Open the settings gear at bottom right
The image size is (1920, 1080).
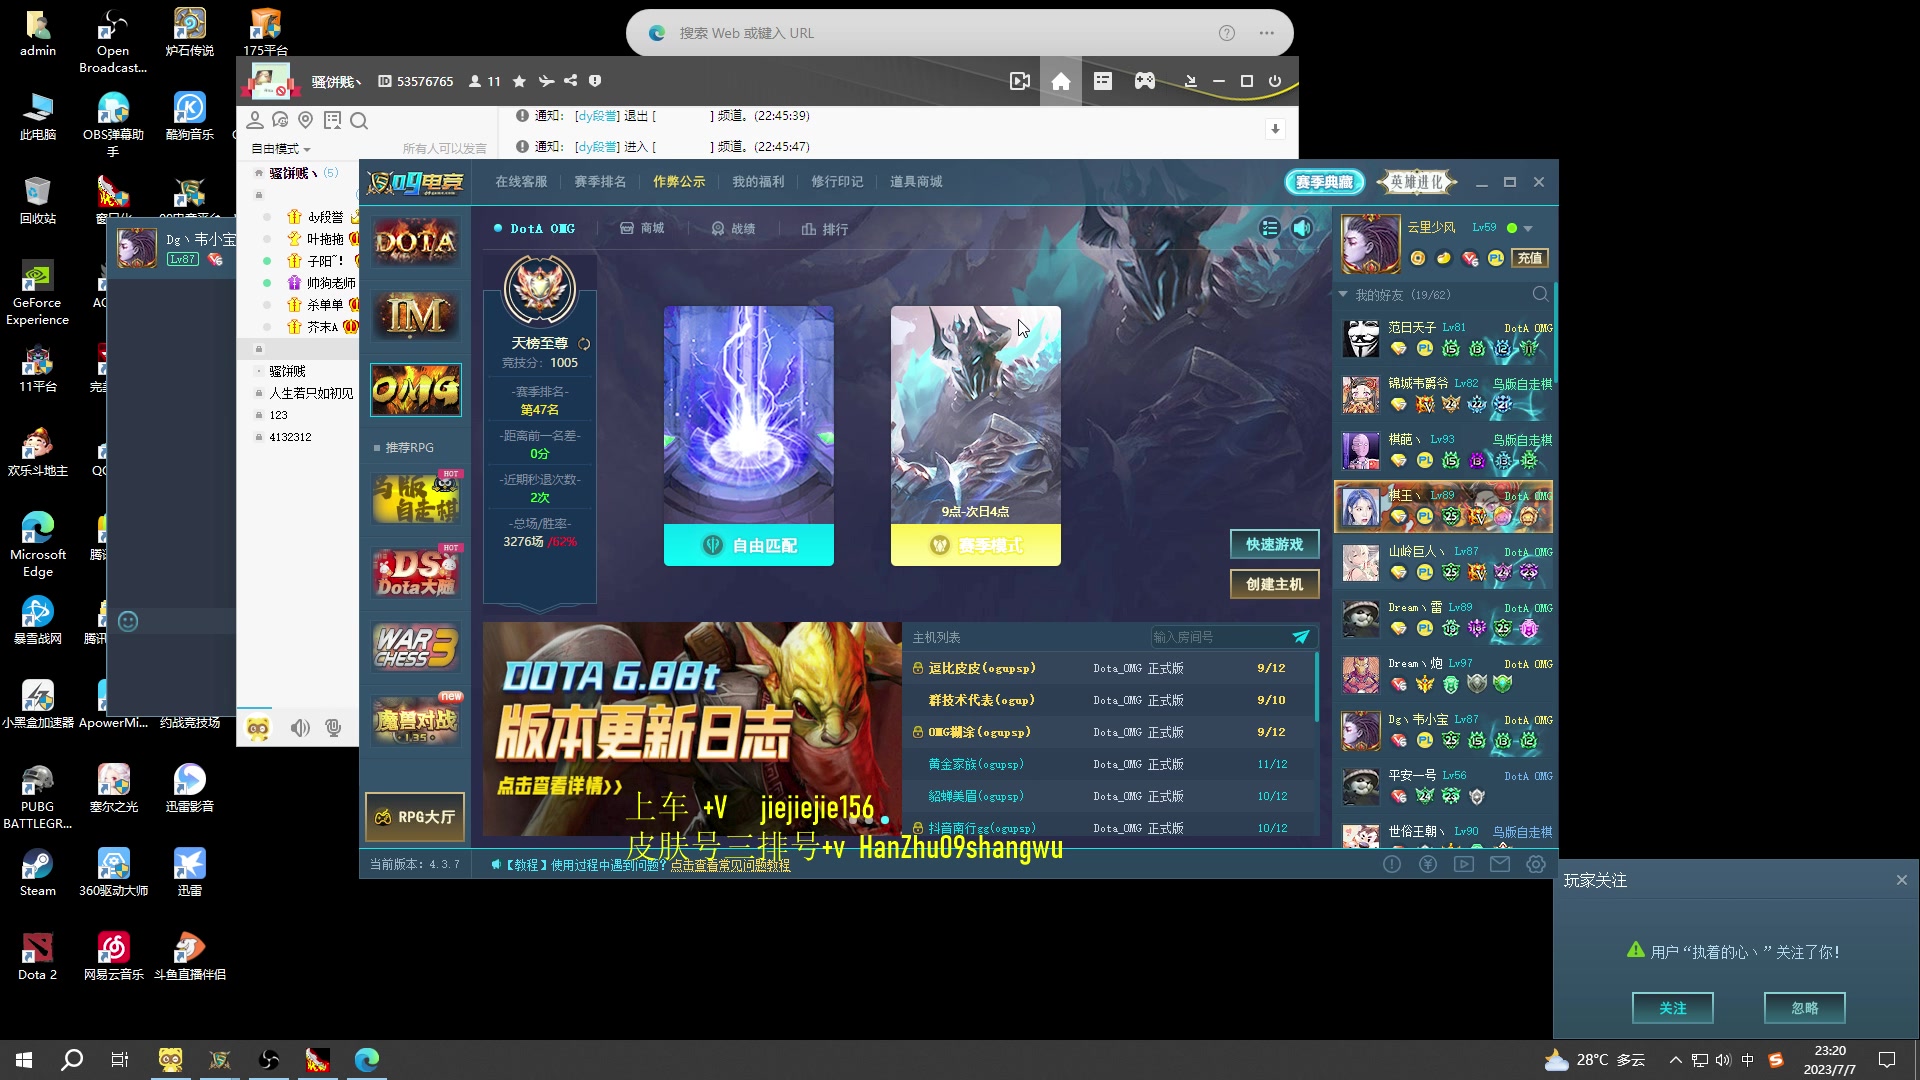point(1536,864)
